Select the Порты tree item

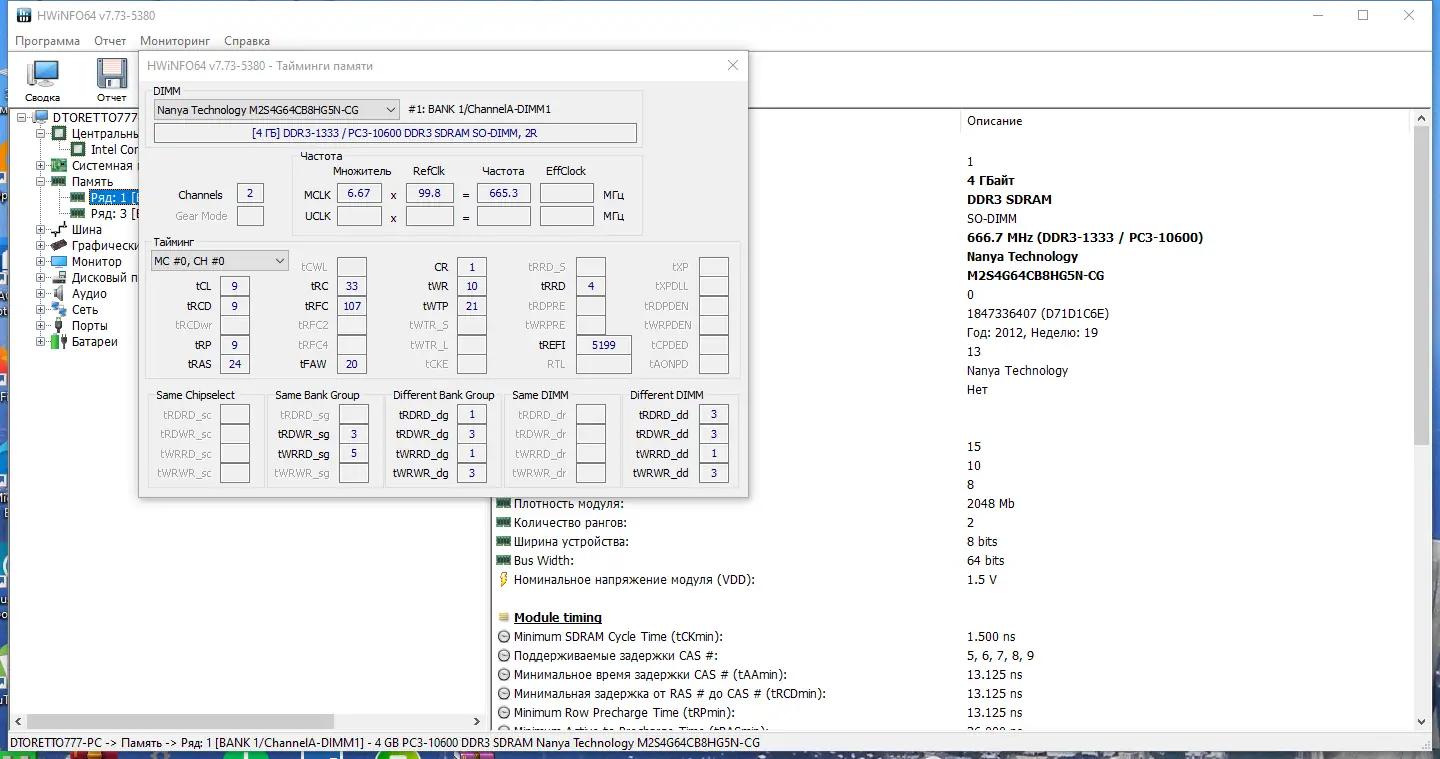click(x=89, y=326)
